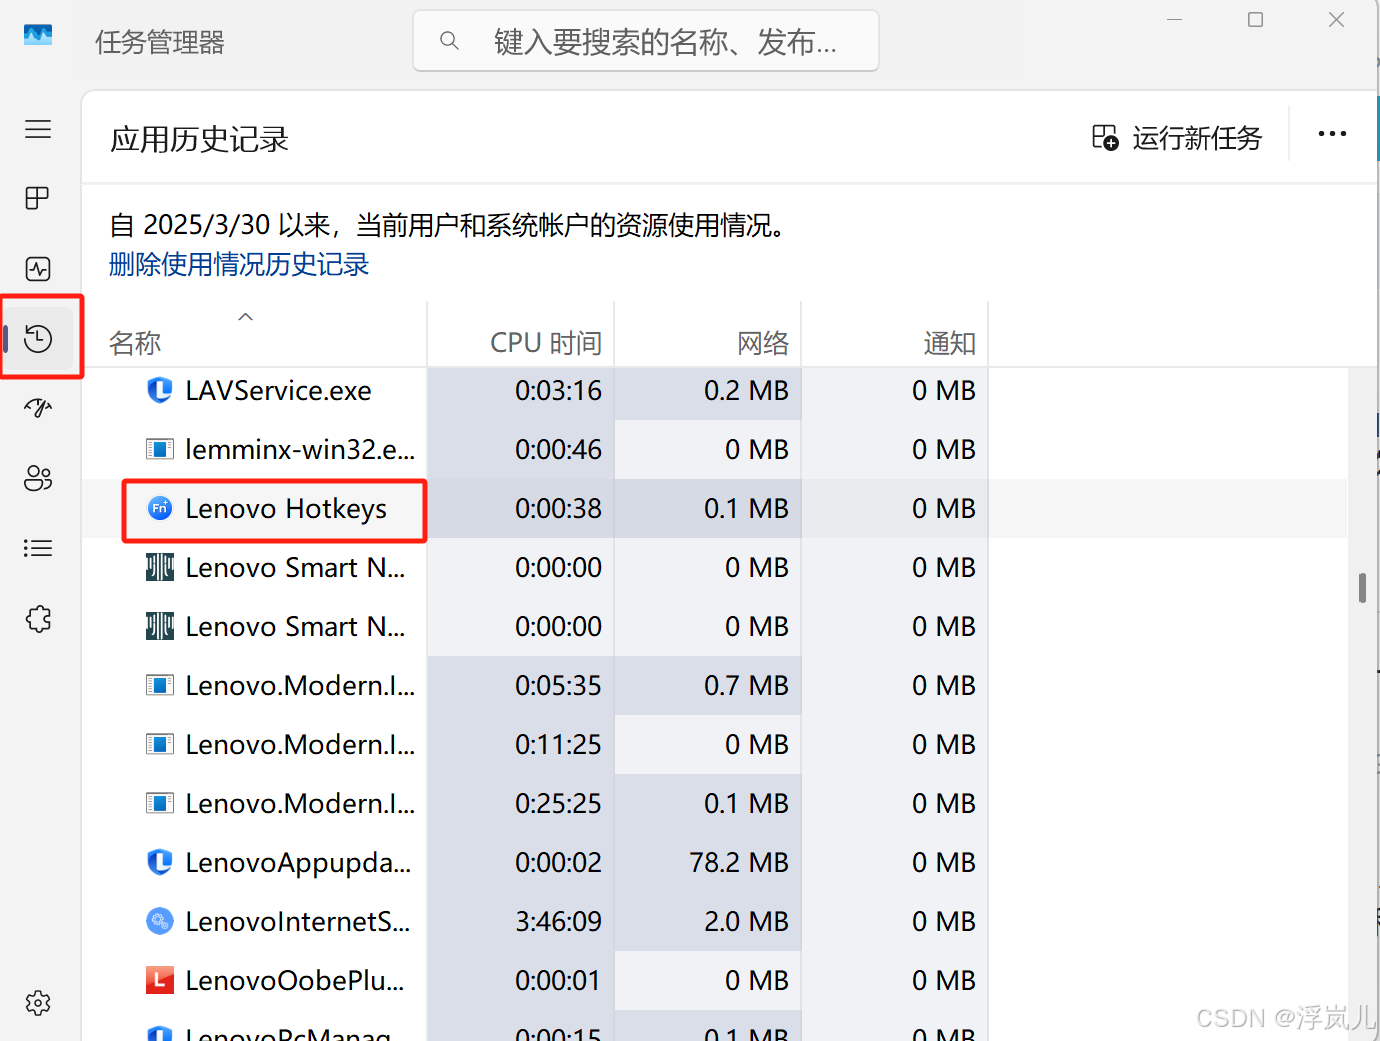Image resolution: width=1380 pixels, height=1041 pixels.
Task: Open the more options ellipsis menu
Action: pos(1332,134)
